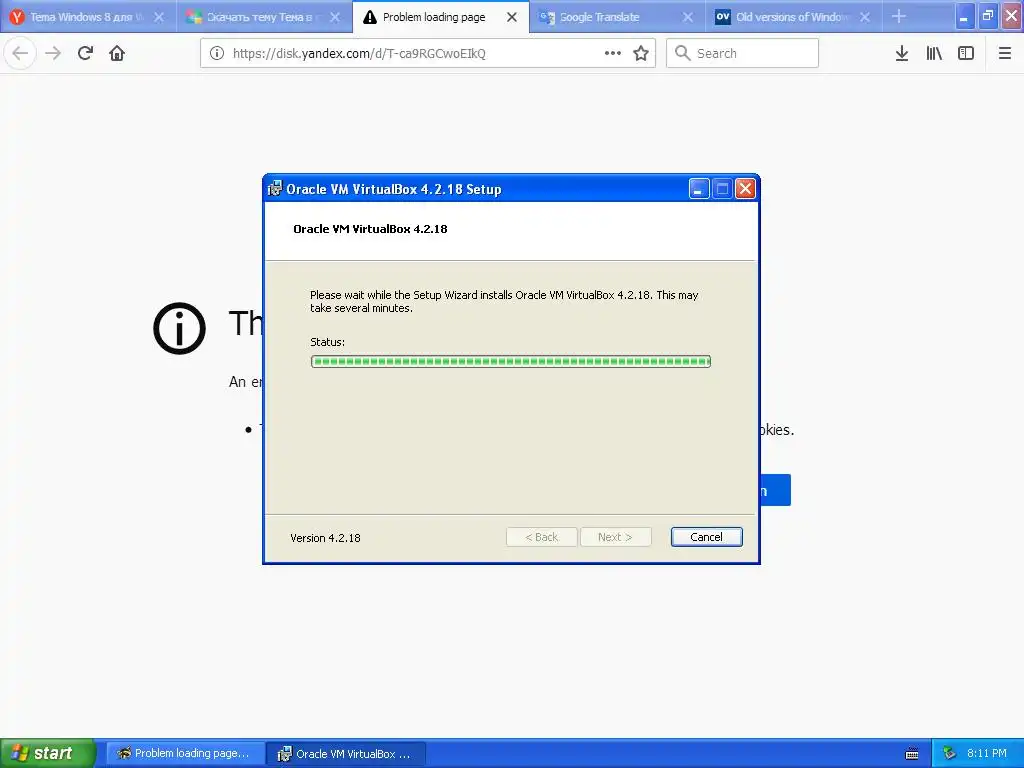Click the 8:11 PM taskbar clock

point(987,753)
